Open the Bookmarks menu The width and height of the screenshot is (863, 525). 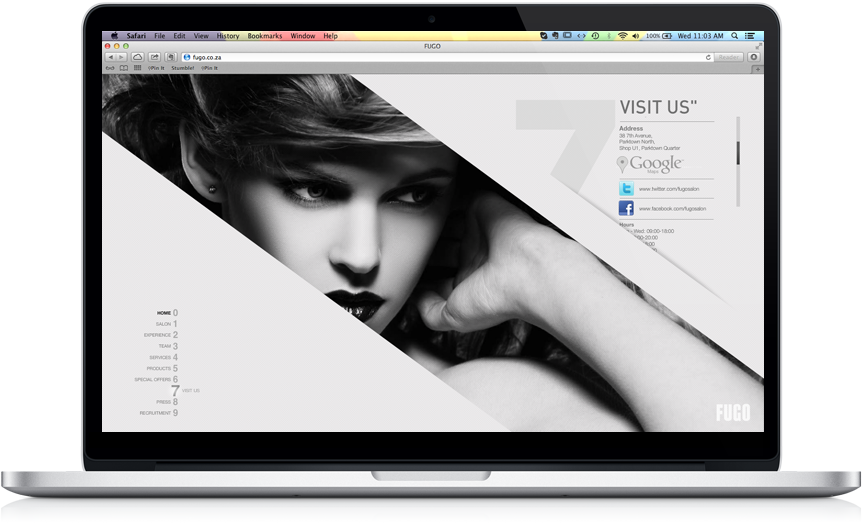(265, 36)
